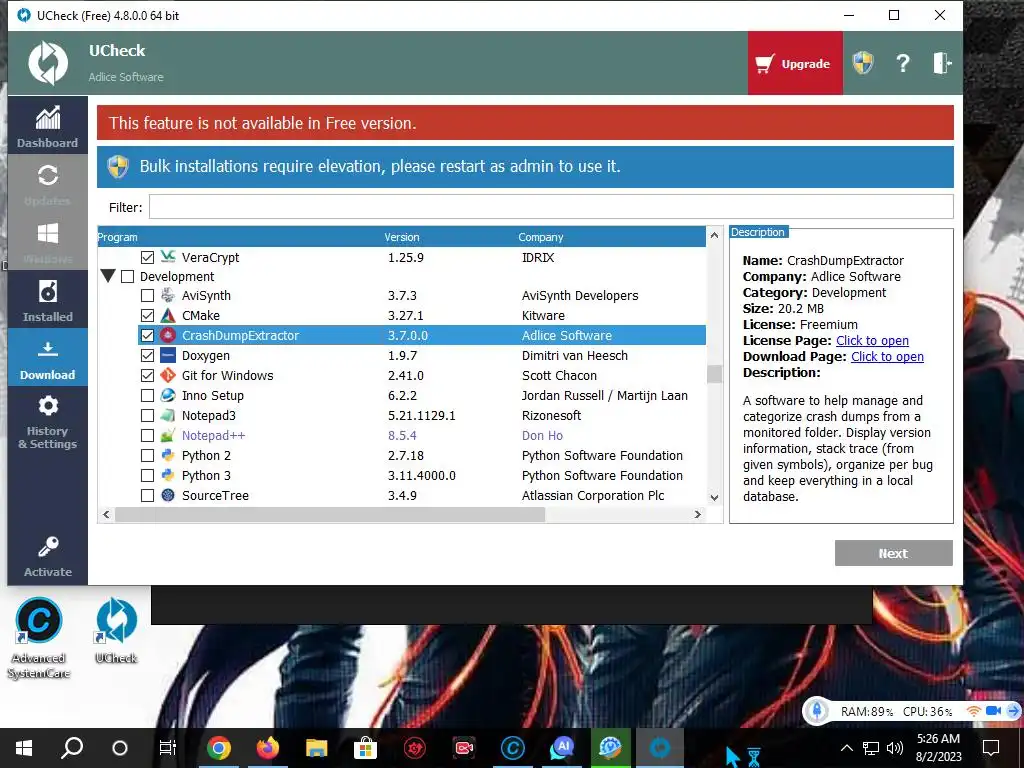Click the Python 2 program icon

[x=168, y=455]
